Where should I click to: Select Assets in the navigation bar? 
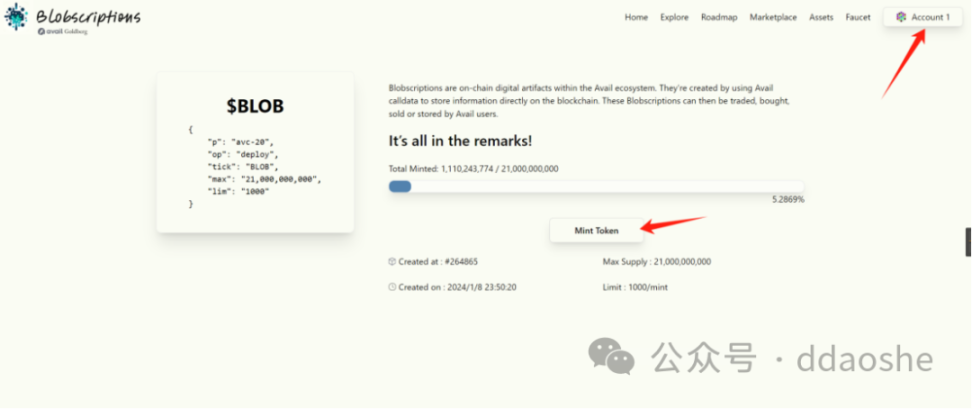point(821,17)
